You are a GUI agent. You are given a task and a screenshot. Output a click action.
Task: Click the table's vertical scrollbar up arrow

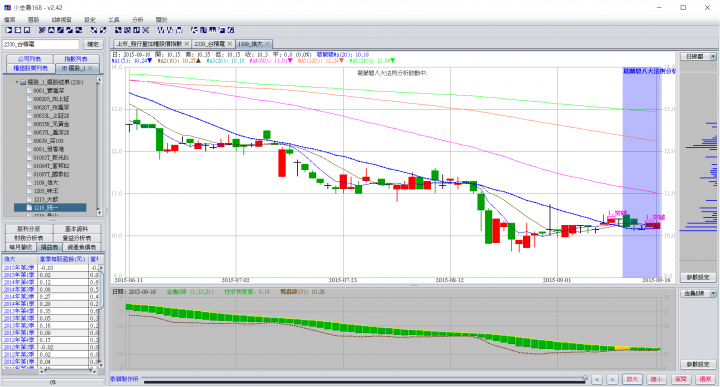tap(101, 267)
